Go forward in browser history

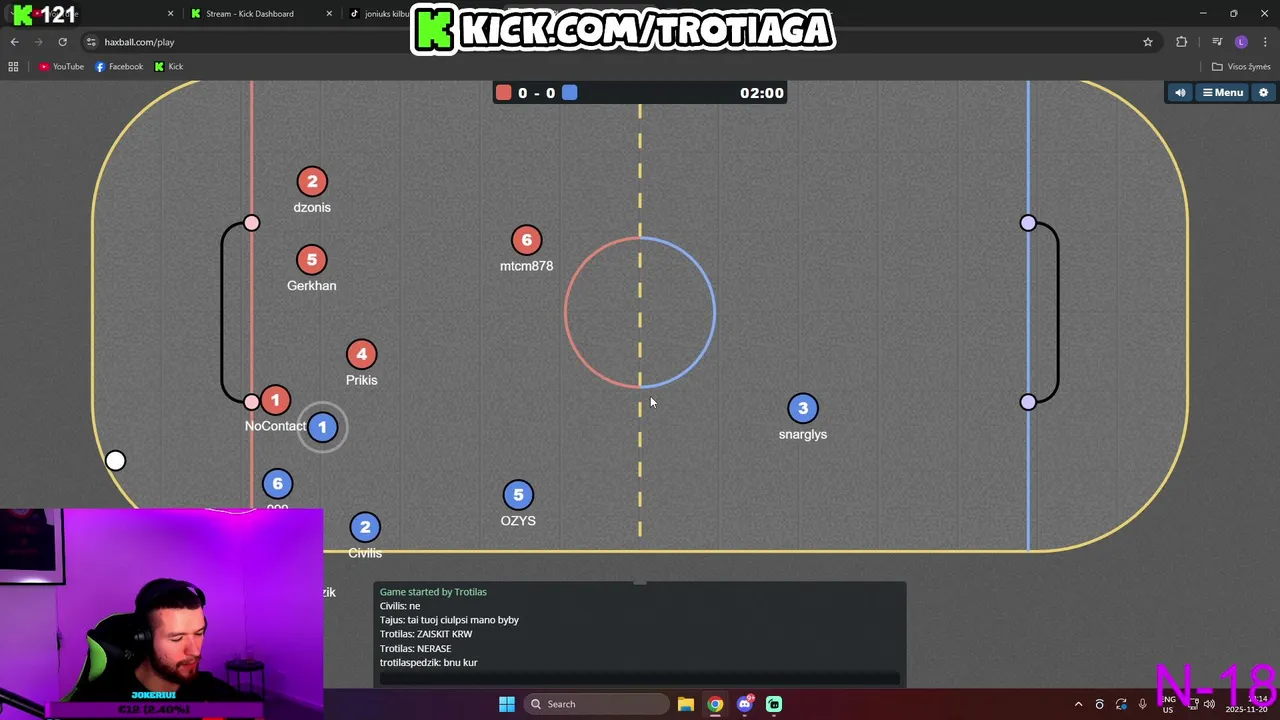pos(39,42)
